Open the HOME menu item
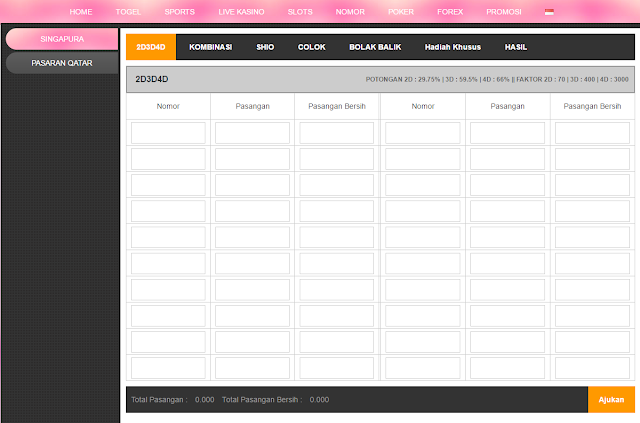This screenshot has width=640, height=423. coord(81,12)
